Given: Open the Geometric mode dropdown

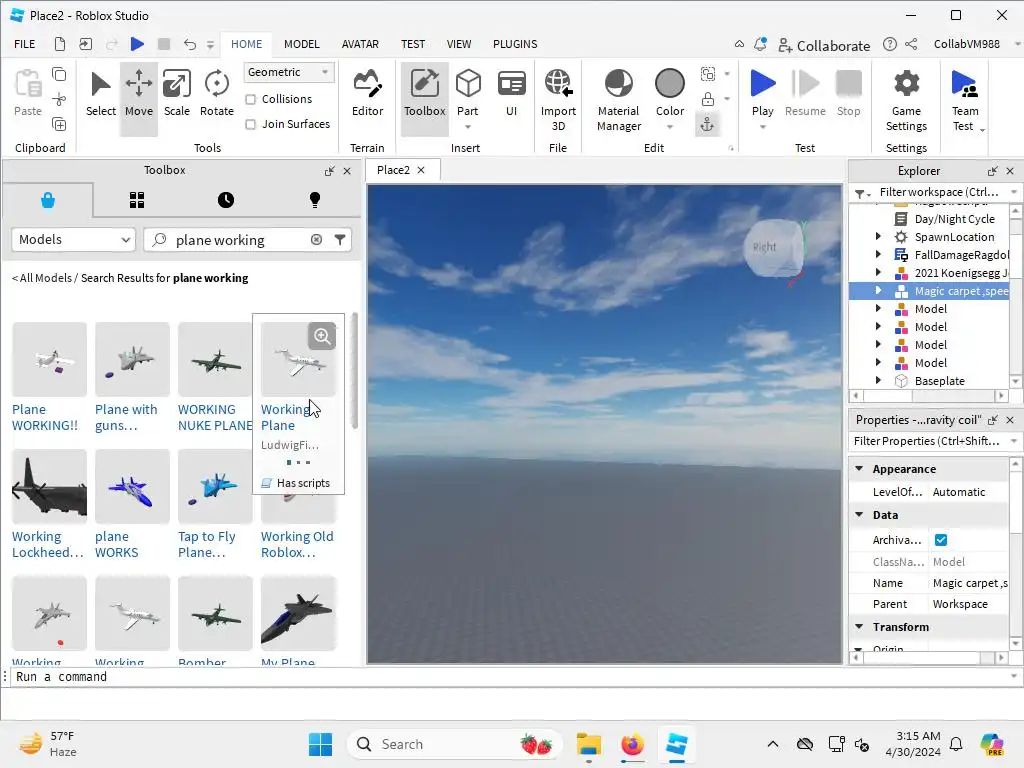Looking at the screenshot, I should pos(289,72).
